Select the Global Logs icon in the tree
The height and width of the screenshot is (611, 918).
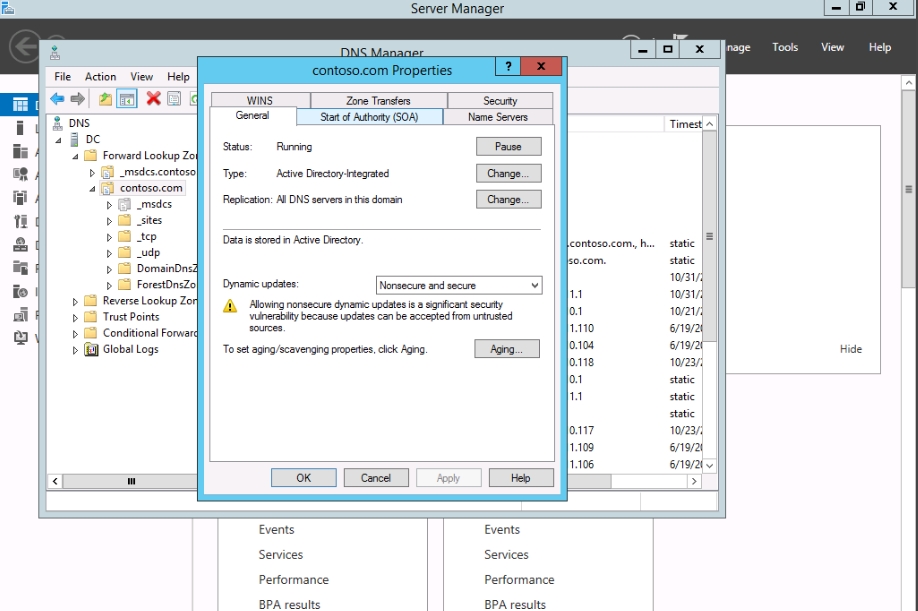coord(91,349)
